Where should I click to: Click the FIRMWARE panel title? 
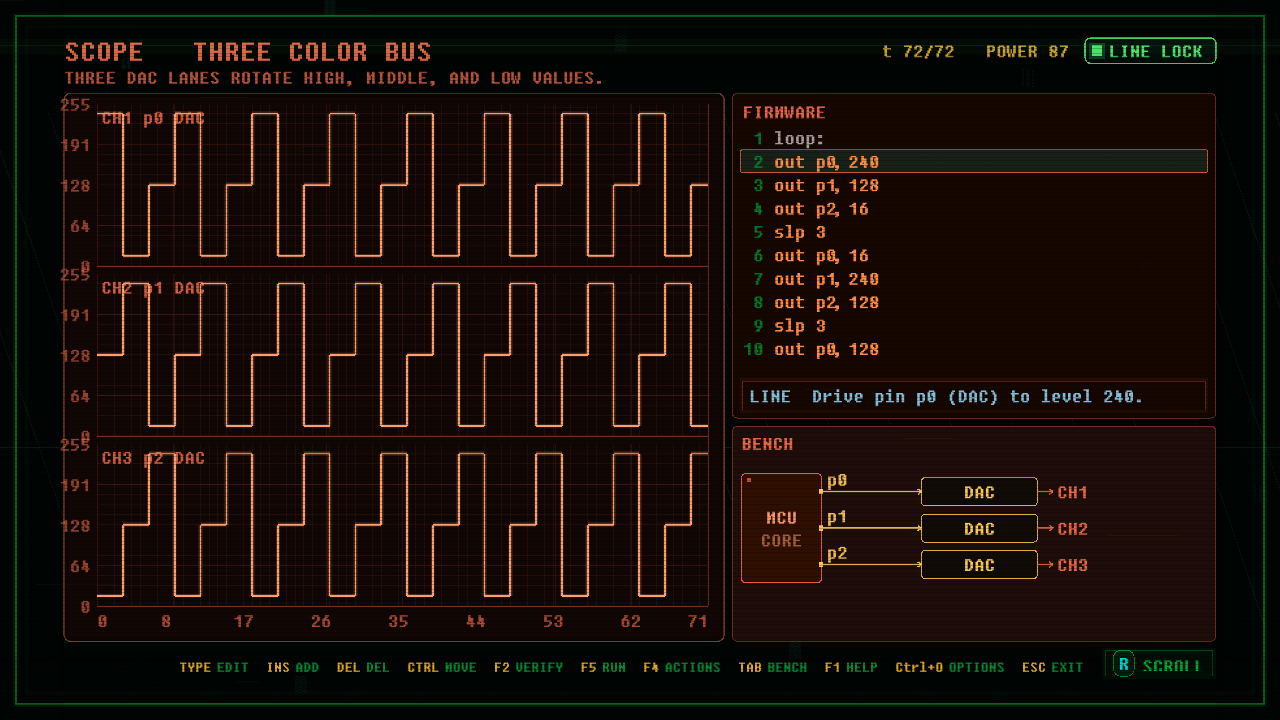(x=784, y=113)
